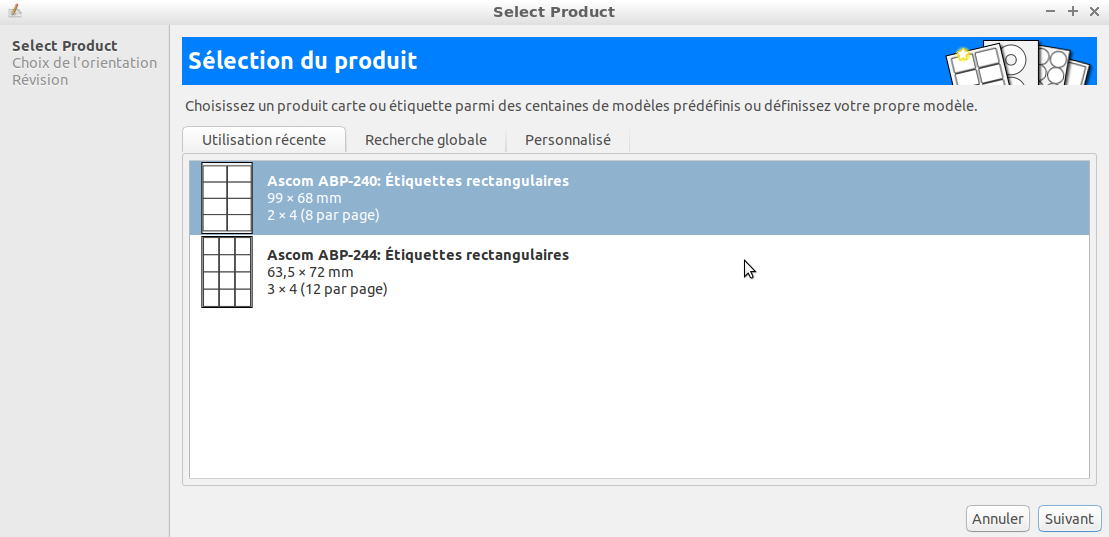Select the ABP-240 two-column label sheet thumbnail

click(226, 198)
